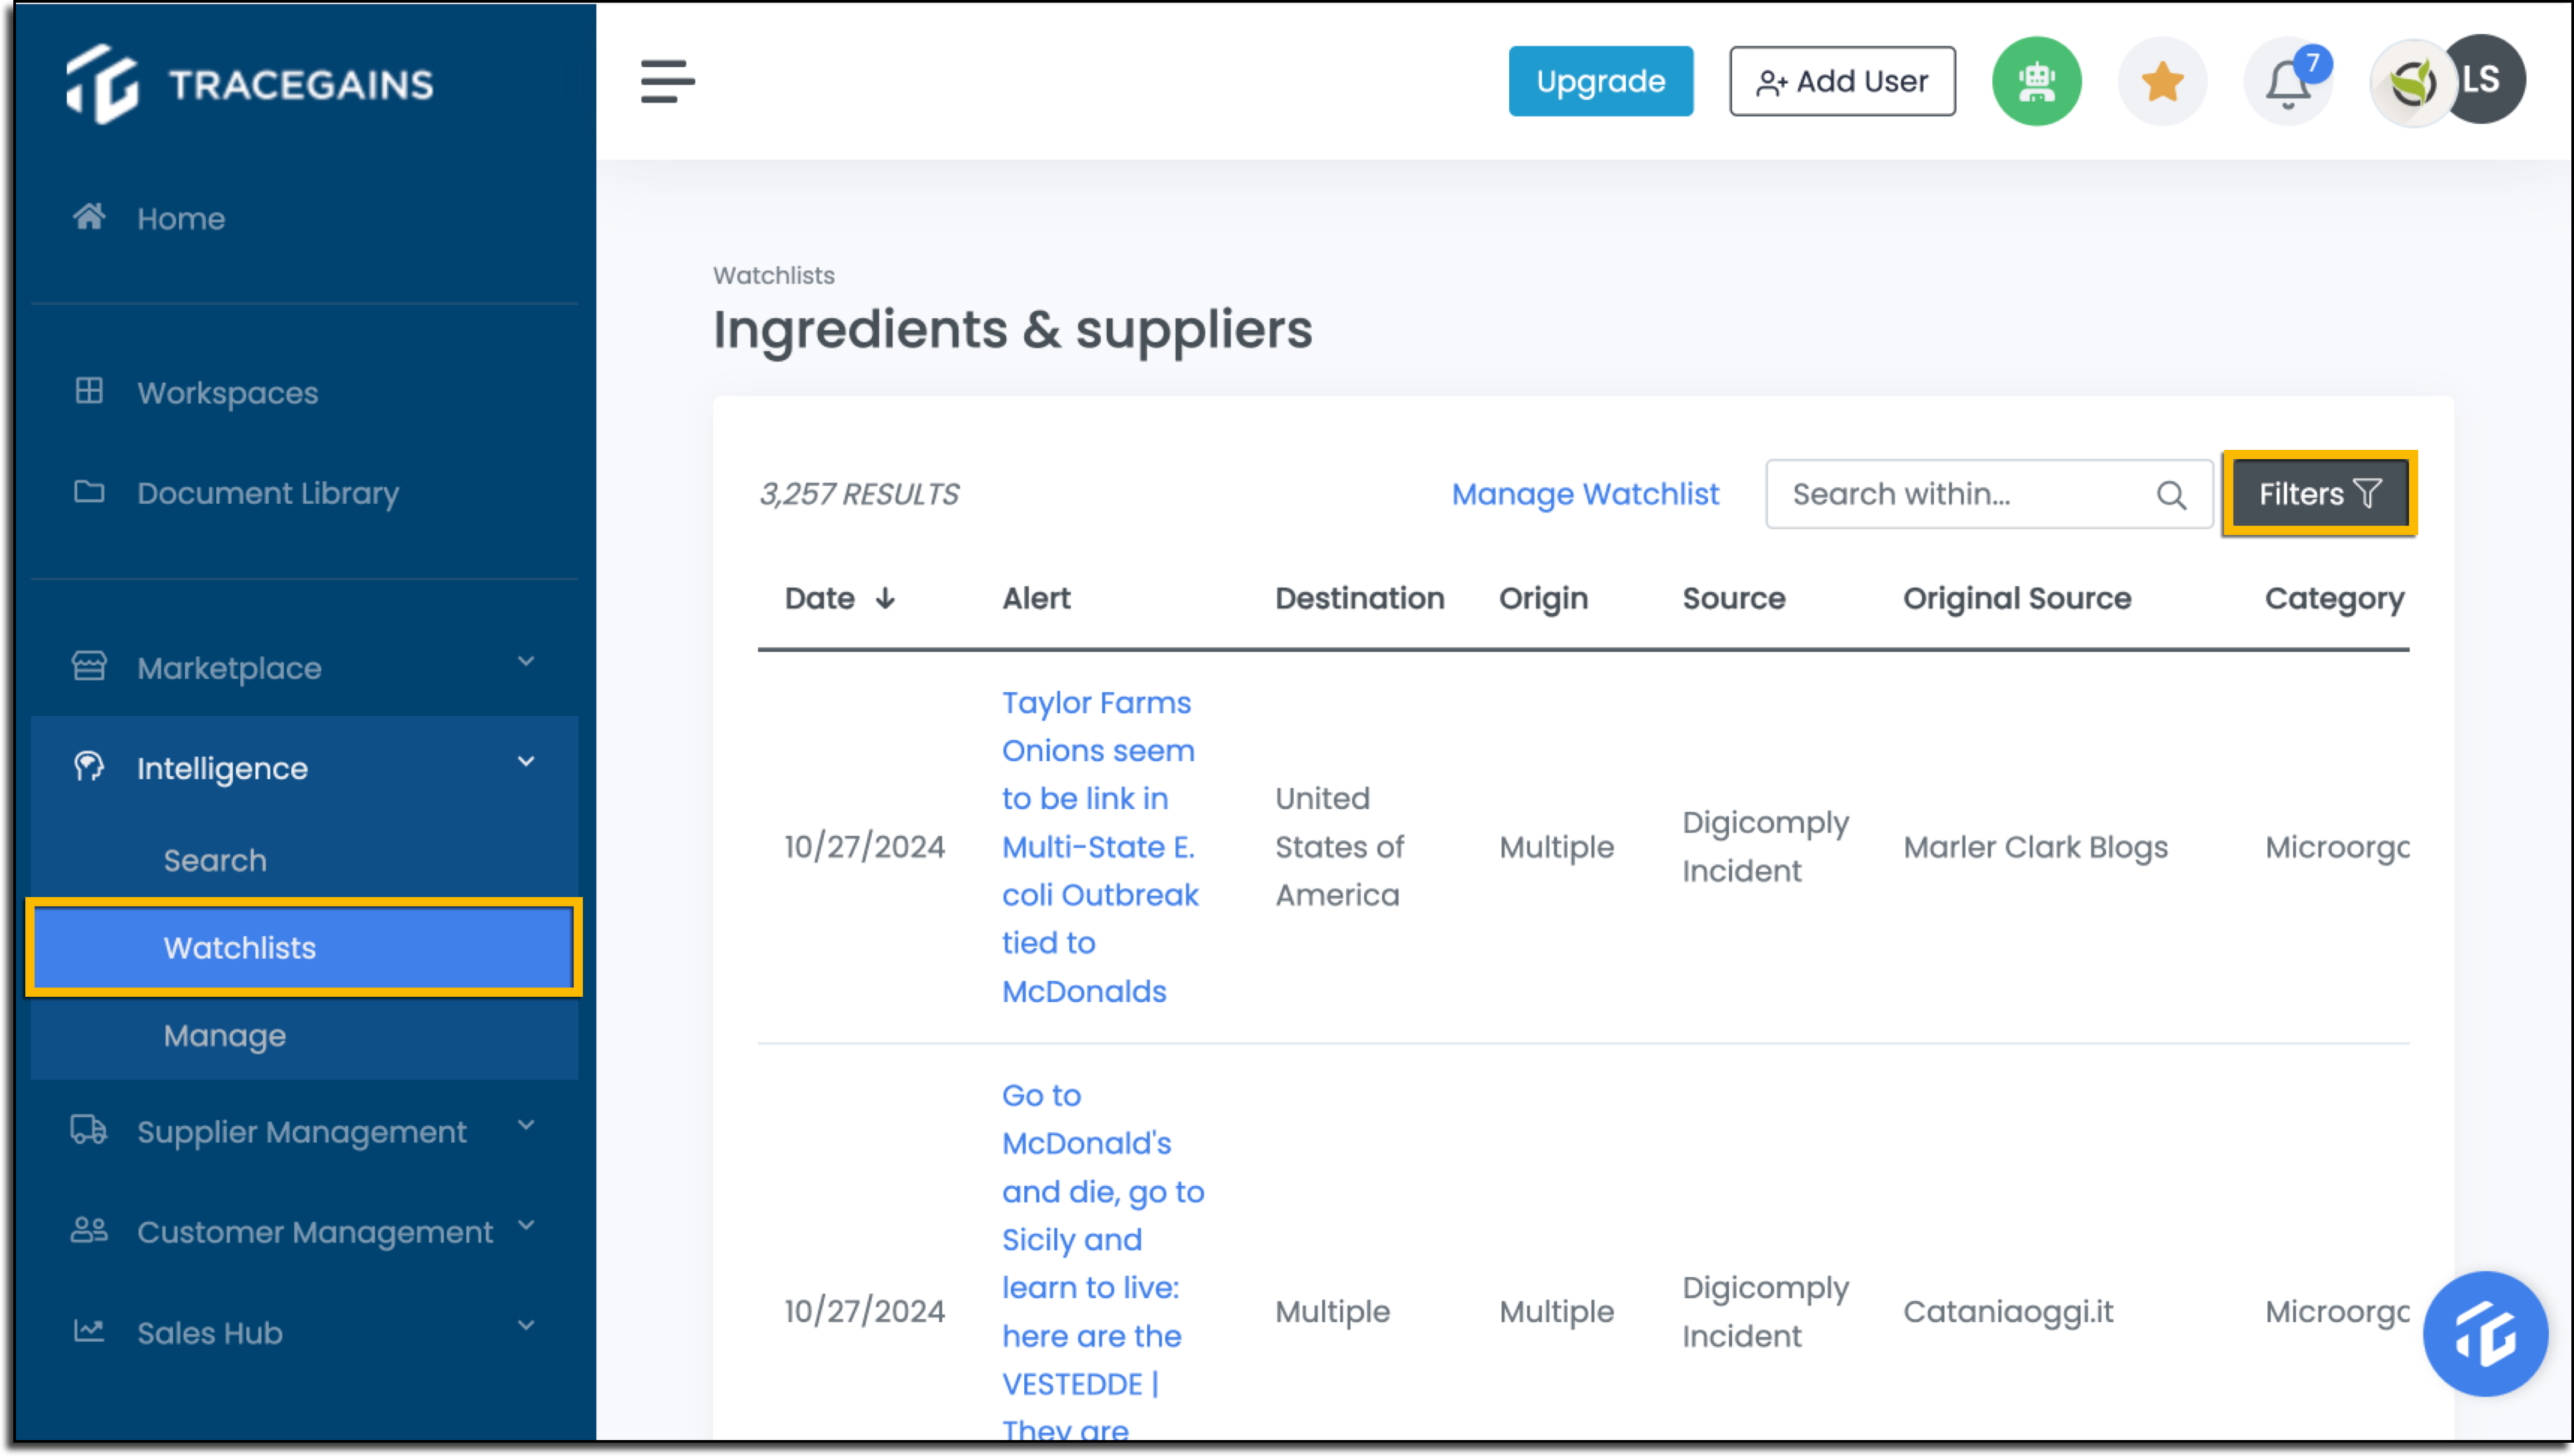Viewport: 2574px width, 1456px height.
Task: Click the Upgrade button
Action: (1600, 81)
